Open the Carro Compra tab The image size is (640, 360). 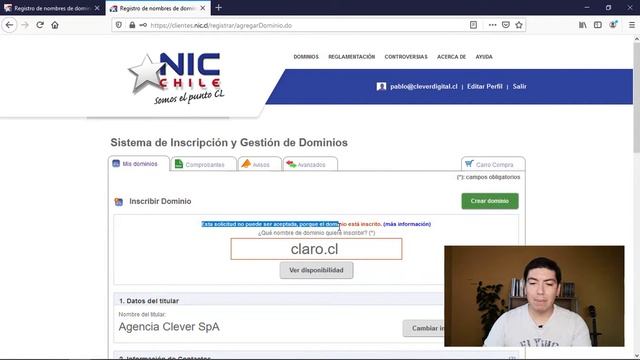[x=493, y=164]
